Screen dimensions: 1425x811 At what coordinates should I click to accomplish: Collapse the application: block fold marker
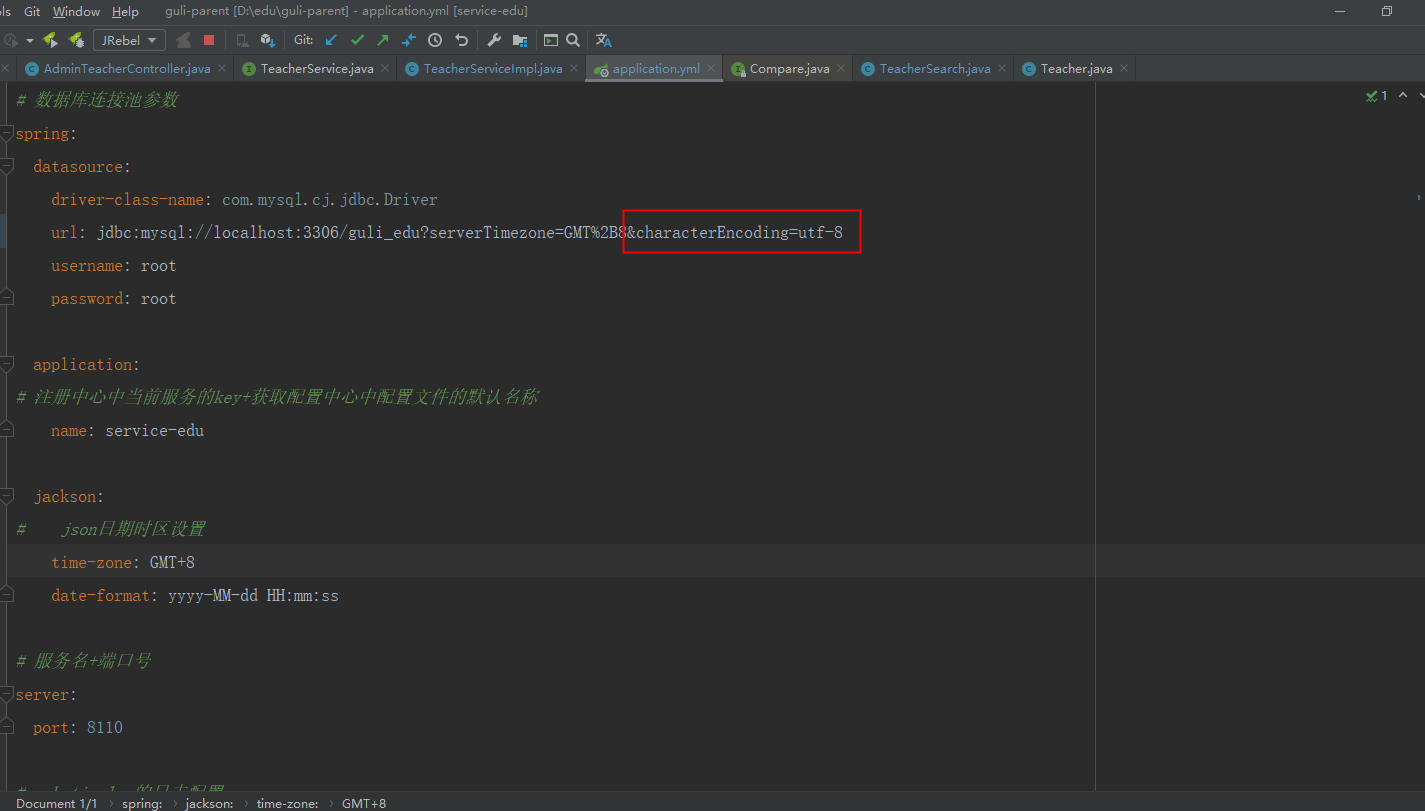pyautogui.click(x=7, y=365)
